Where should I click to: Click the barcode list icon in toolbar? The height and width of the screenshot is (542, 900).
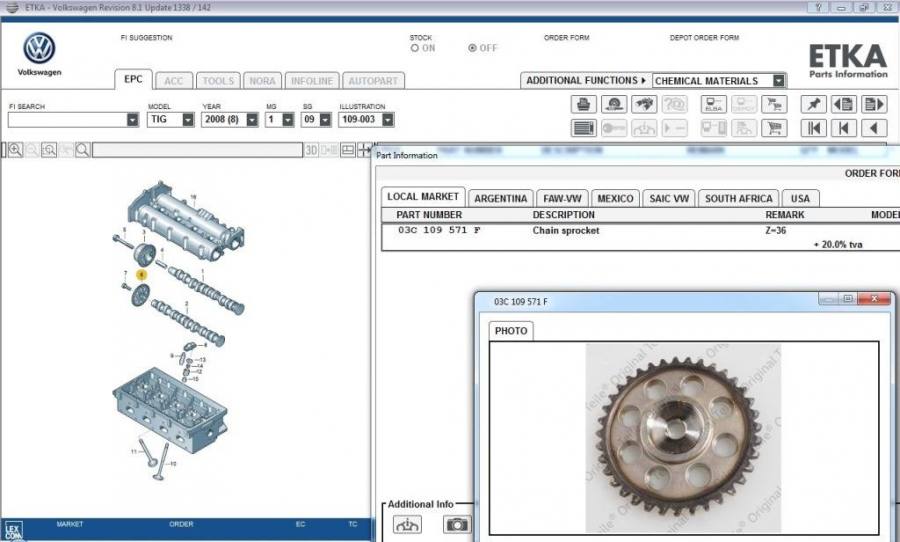pyautogui.click(x=584, y=128)
